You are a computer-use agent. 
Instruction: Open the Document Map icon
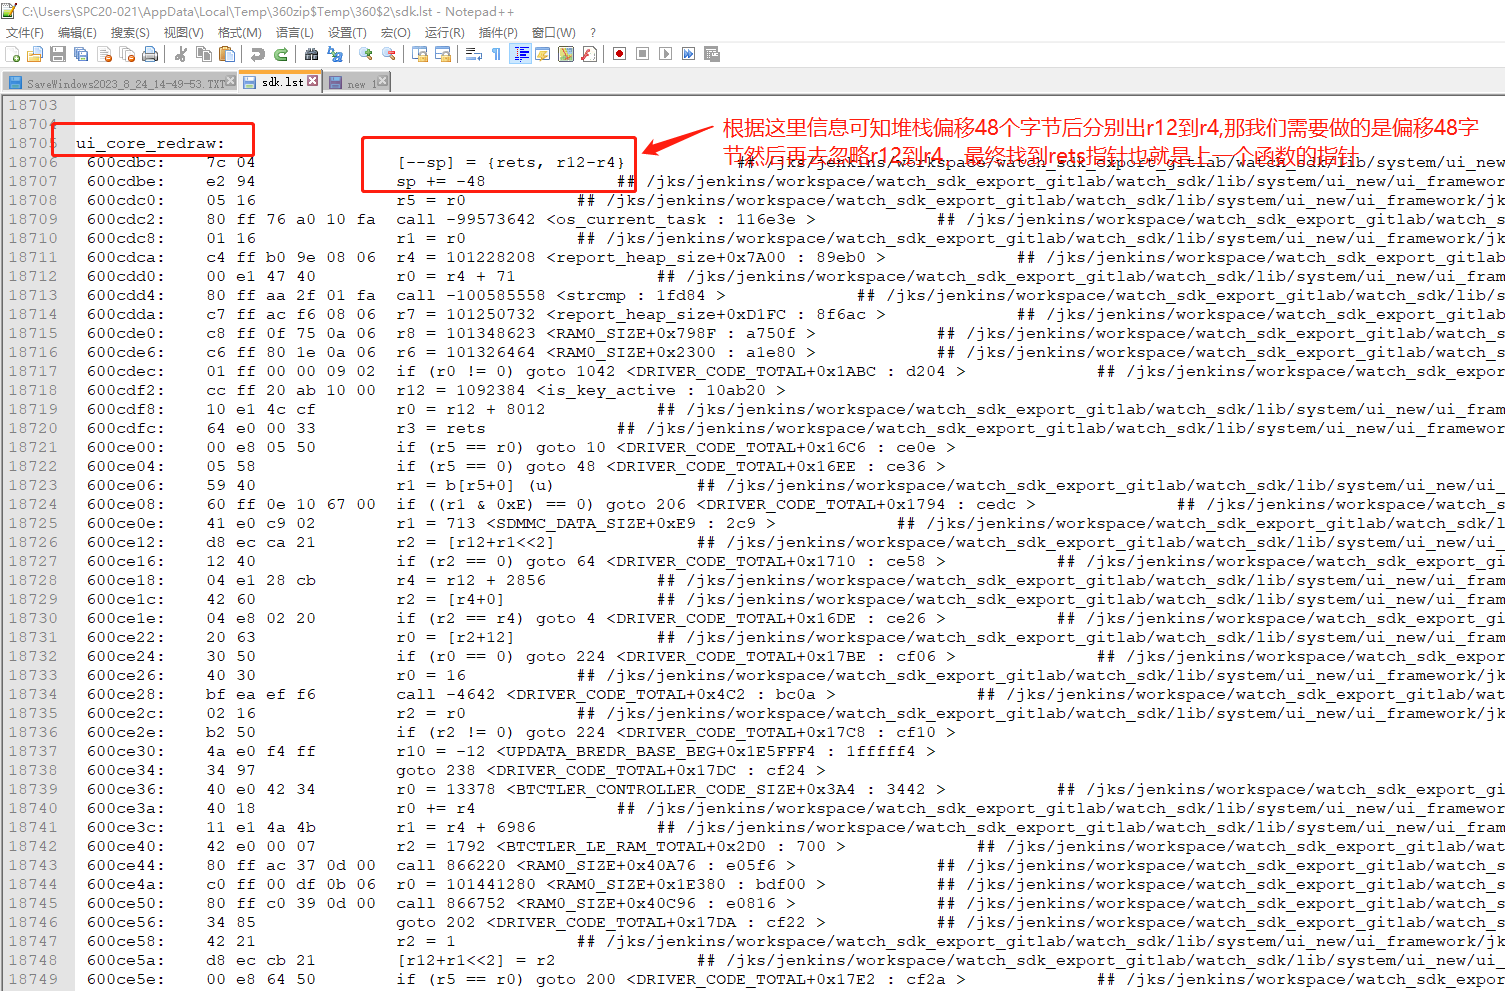pyautogui.click(x=566, y=54)
